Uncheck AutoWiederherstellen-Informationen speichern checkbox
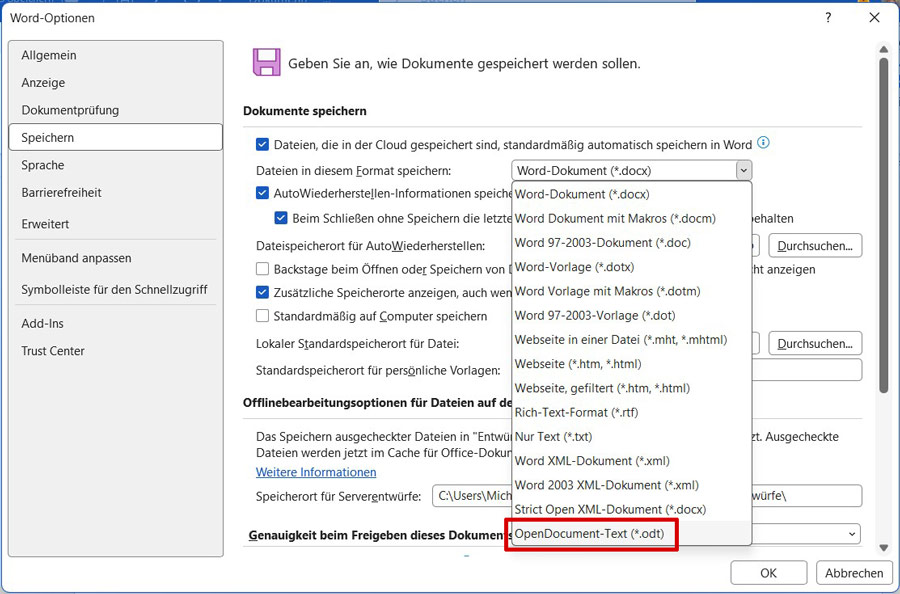 pyautogui.click(x=262, y=193)
